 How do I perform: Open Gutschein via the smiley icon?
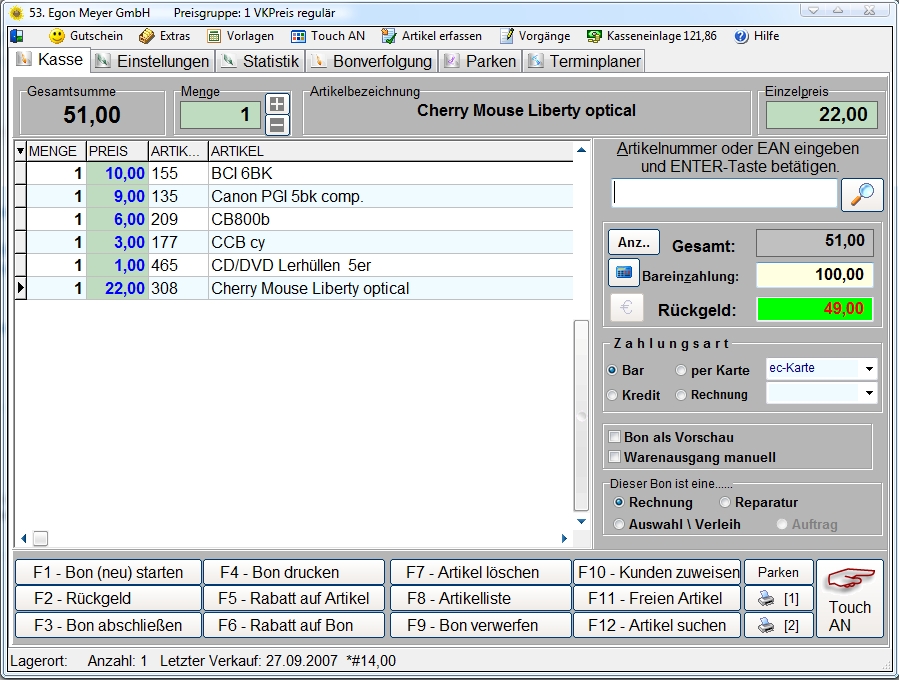(x=57, y=36)
